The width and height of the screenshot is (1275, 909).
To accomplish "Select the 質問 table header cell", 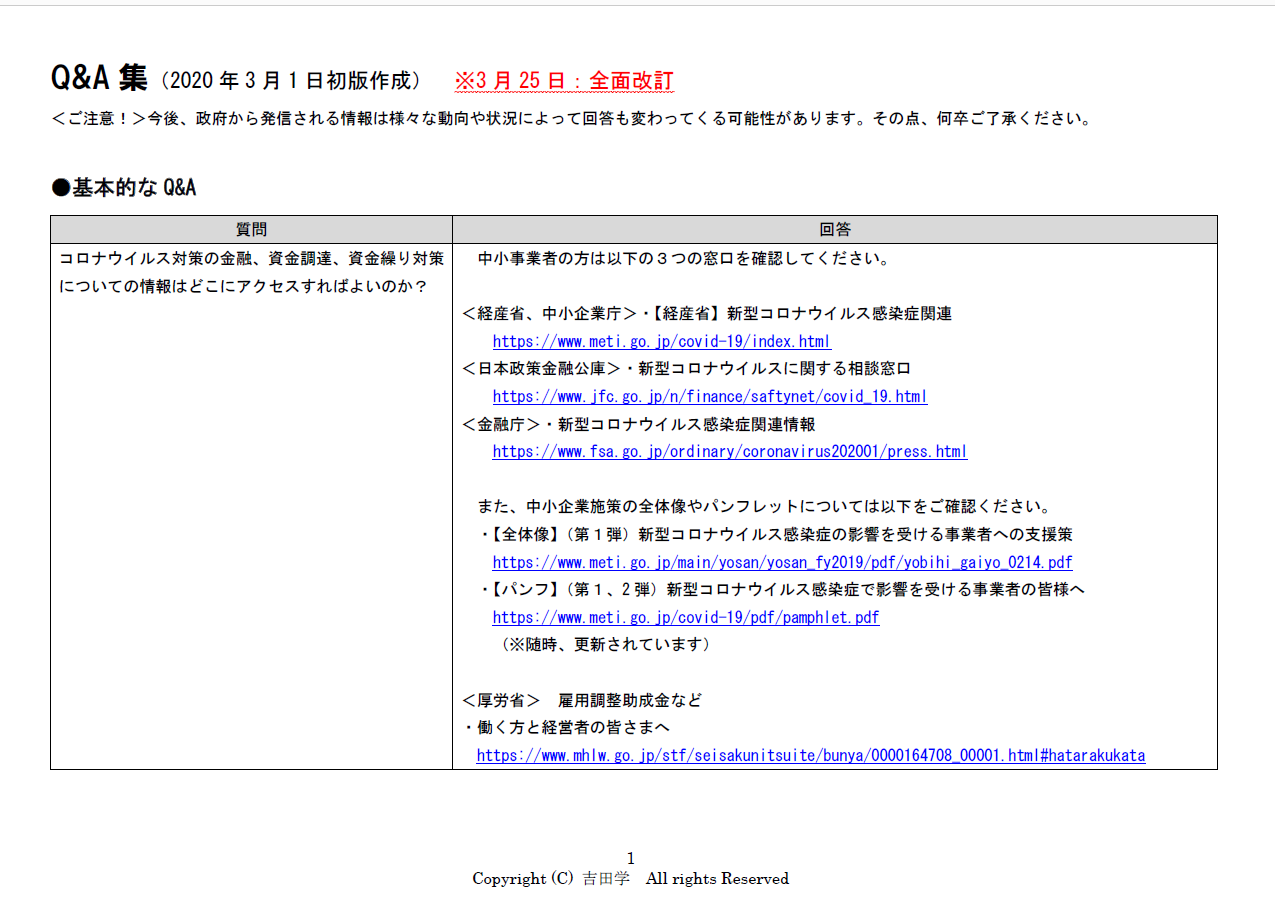I will (x=251, y=229).
